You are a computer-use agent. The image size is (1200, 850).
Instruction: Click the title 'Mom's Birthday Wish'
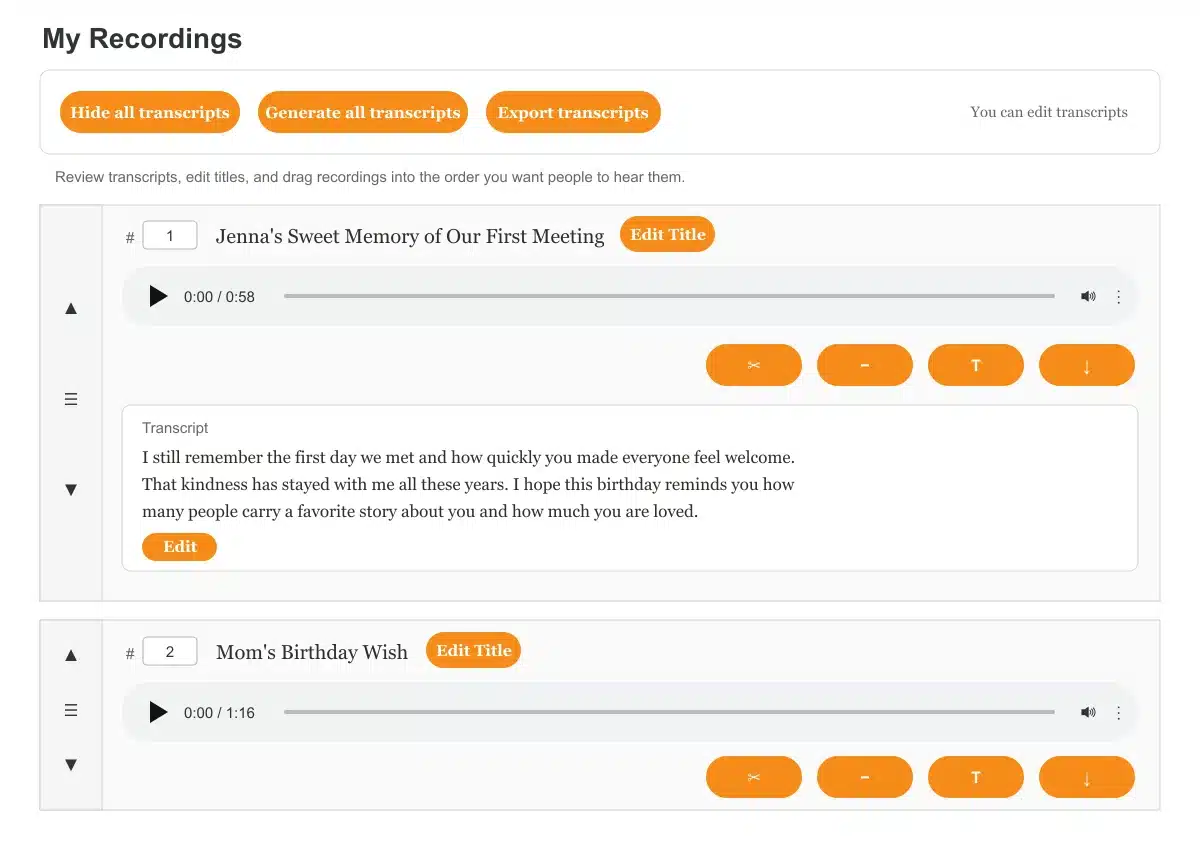coord(312,652)
